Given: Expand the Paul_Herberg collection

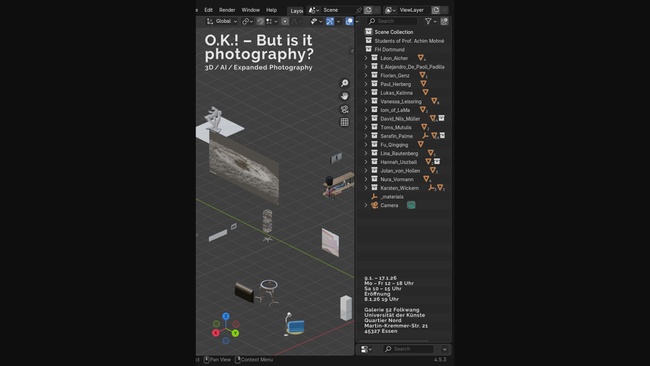Looking at the screenshot, I should (366, 84).
